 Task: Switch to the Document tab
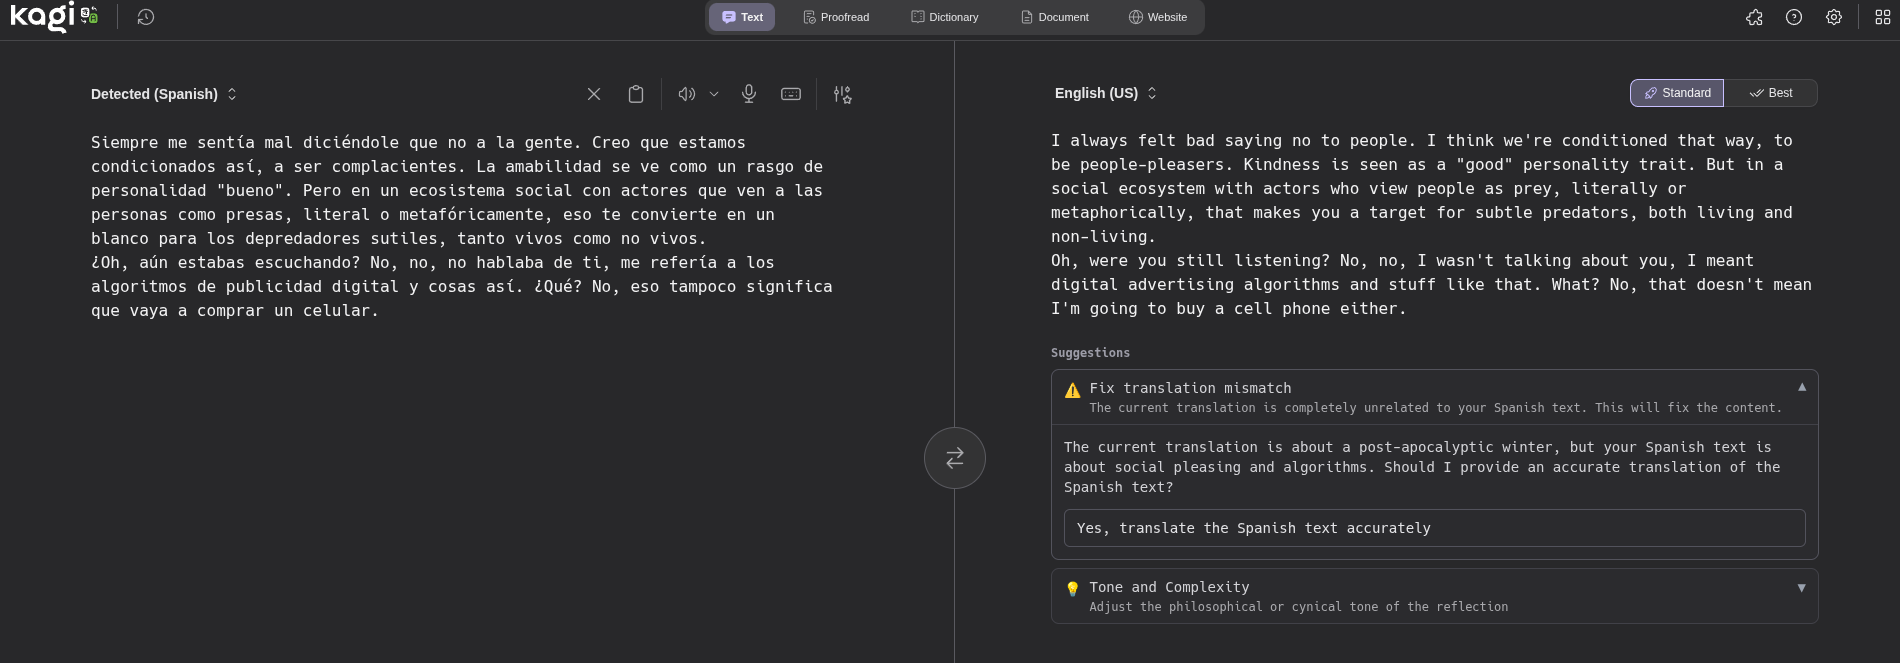coord(1055,17)
